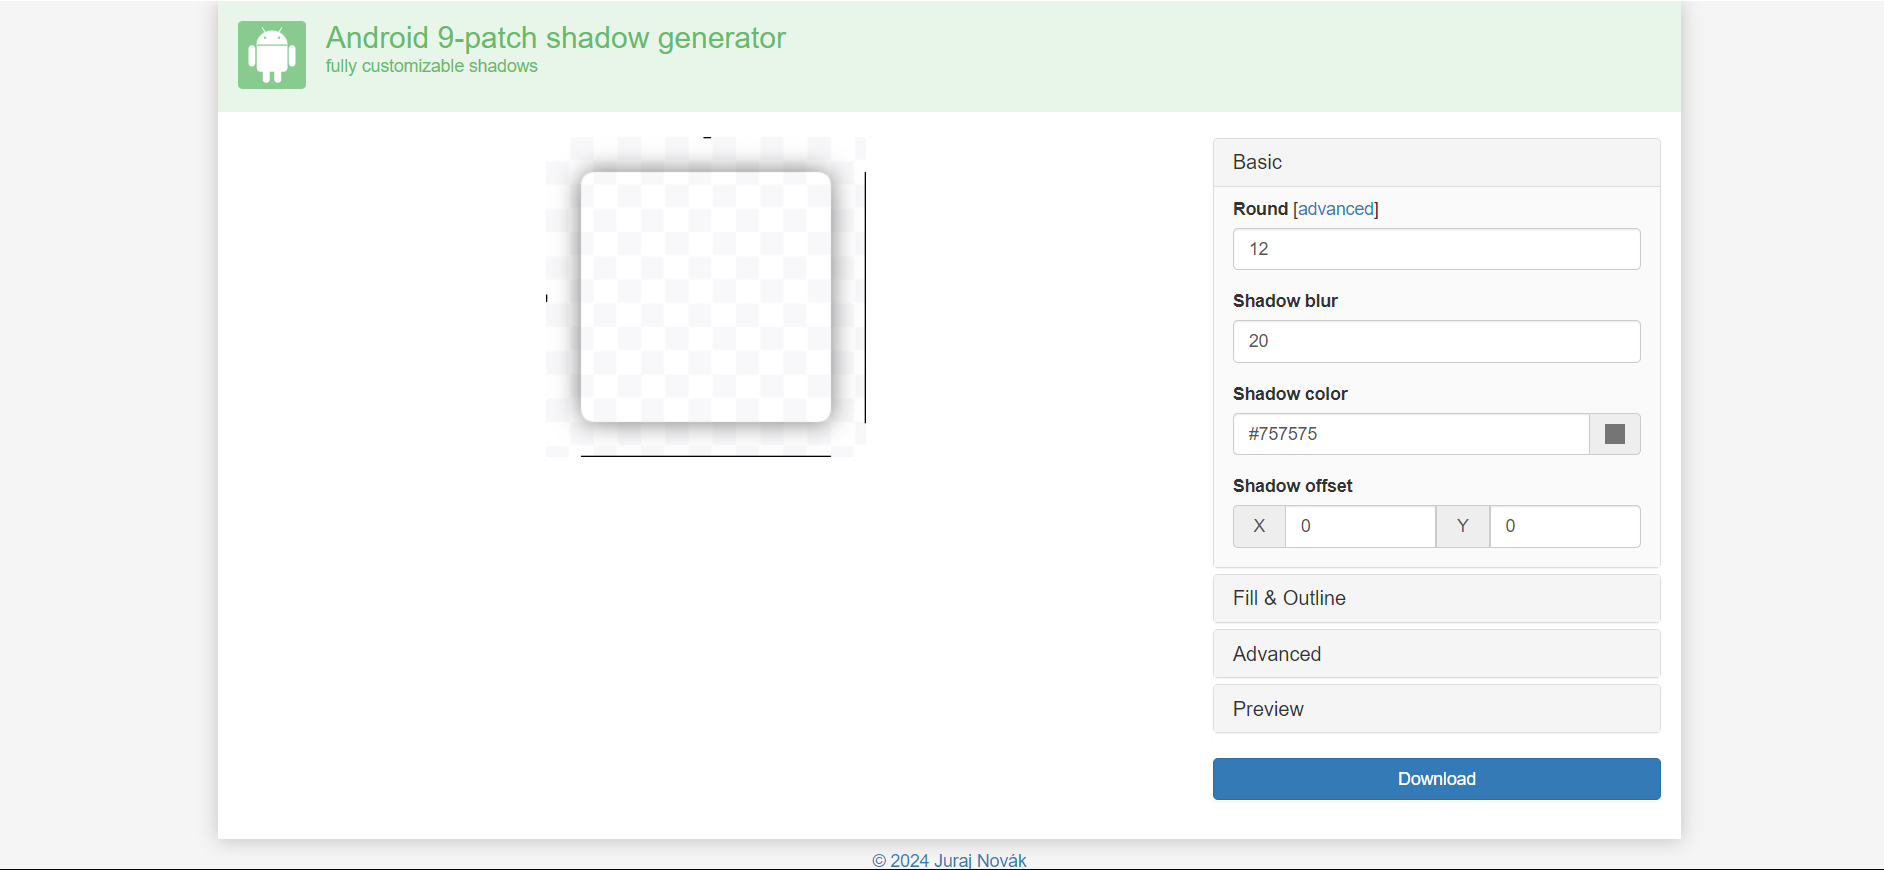Open the advanced round corners link
This screenshot has width=1884, height=870.
(x=1335, y=209)
